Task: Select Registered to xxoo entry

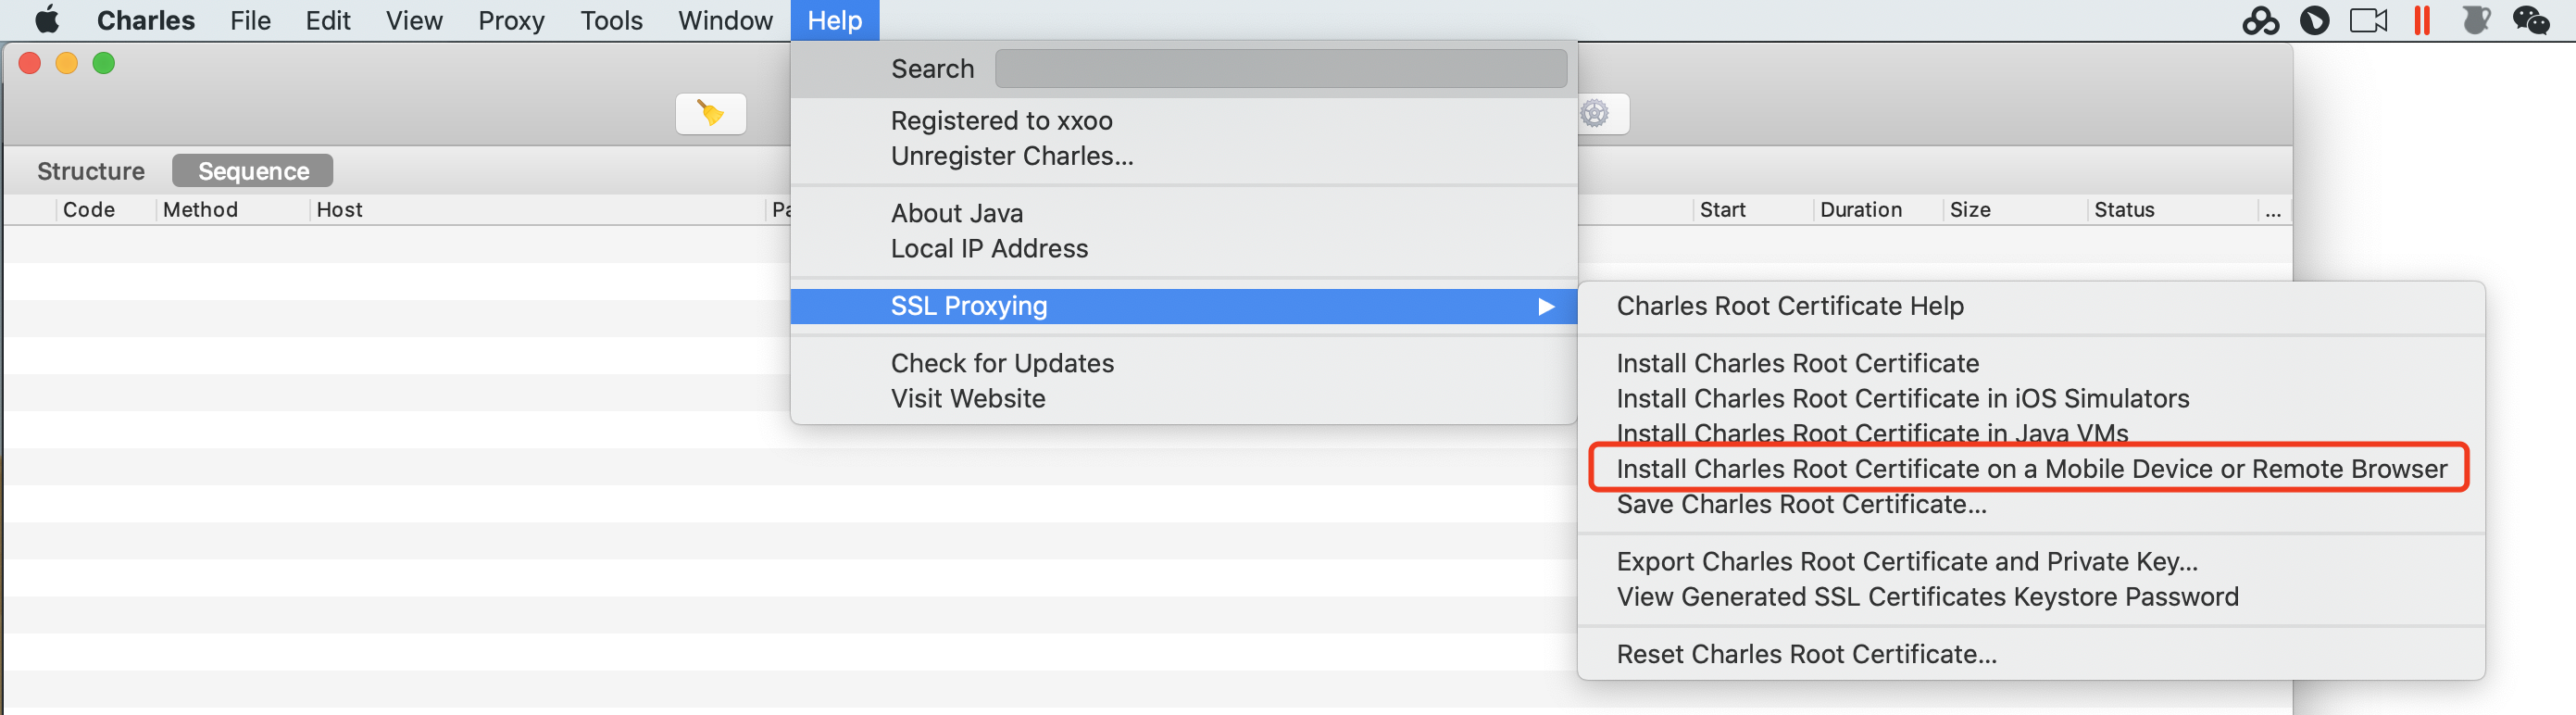Action: (1184, 120)
